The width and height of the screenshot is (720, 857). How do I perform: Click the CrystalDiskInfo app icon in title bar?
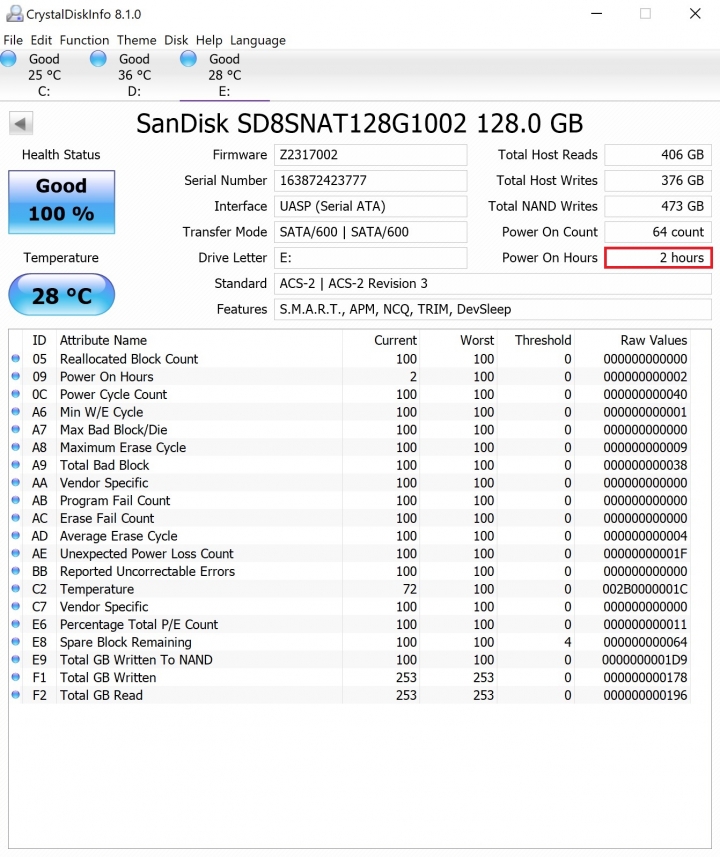click(14, 14)
